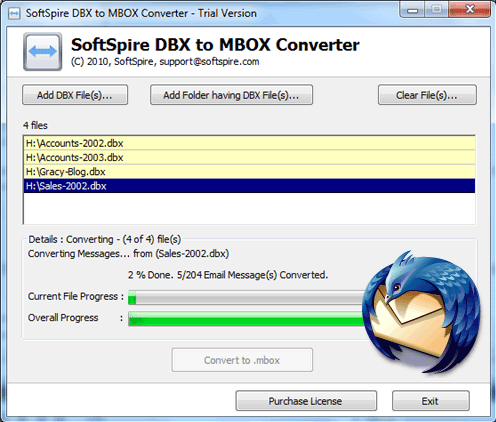The image size is (496, 422).
Task: Click Add DBX File(s)... button
Action: click(x=75, y=95)
